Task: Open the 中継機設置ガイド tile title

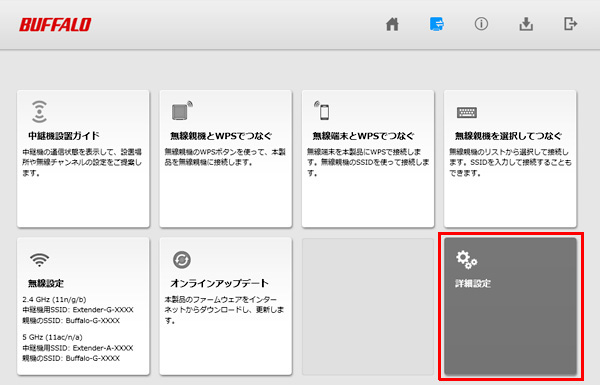Action: click(64, 135)
